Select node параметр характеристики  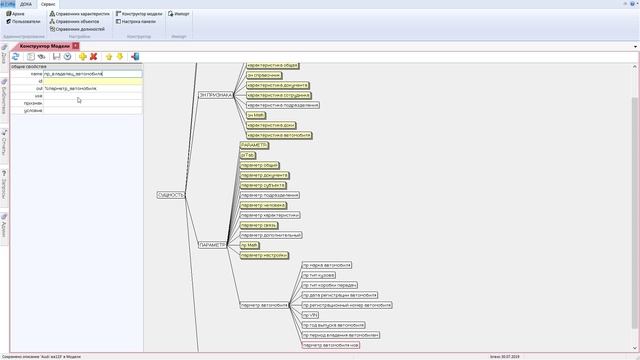[x=270, y=215]
